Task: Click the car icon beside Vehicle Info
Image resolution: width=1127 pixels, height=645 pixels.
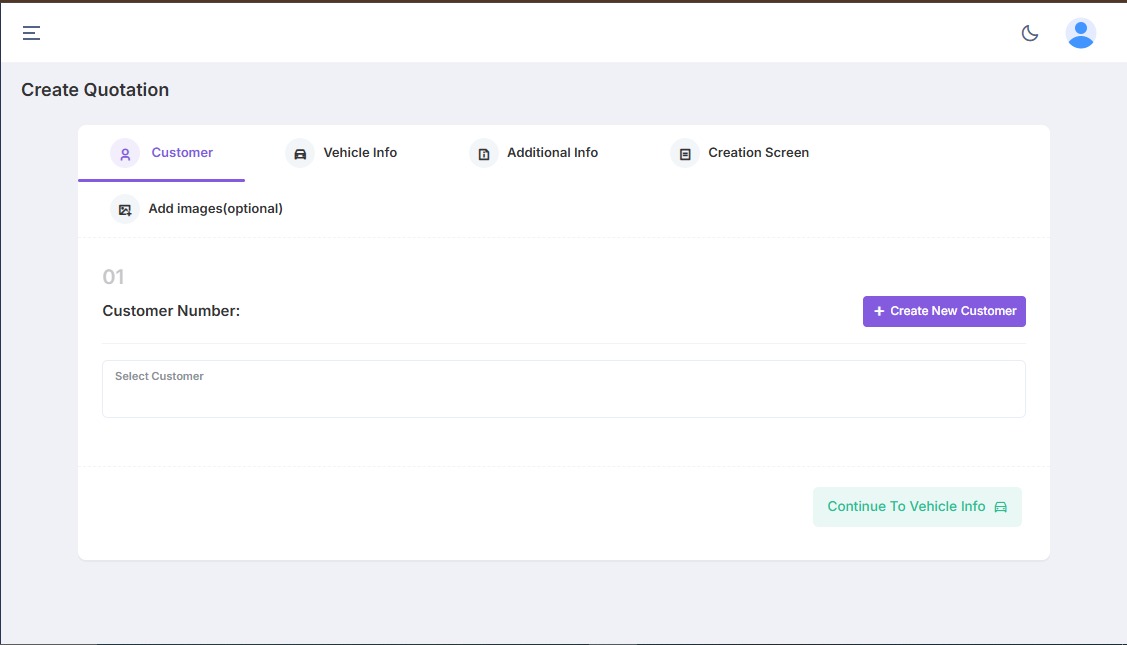Action: point(300,154)
